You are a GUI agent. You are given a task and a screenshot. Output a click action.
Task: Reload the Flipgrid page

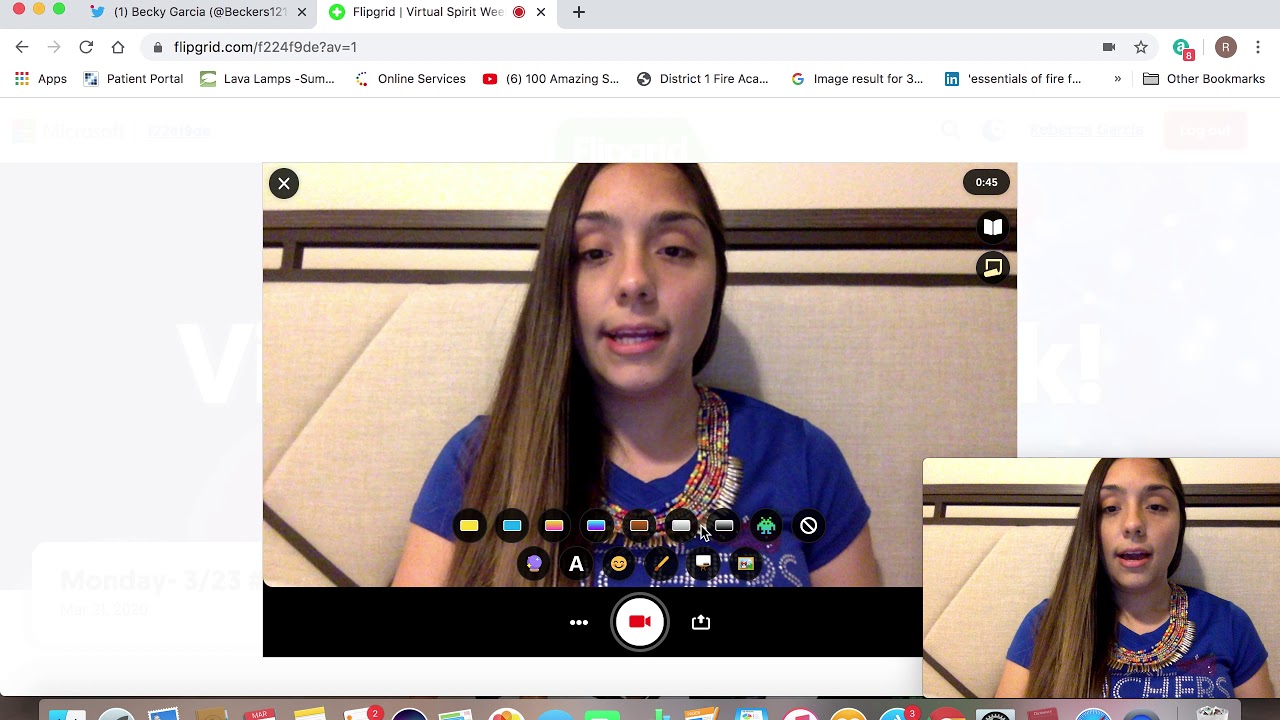[x=86, y=47]
